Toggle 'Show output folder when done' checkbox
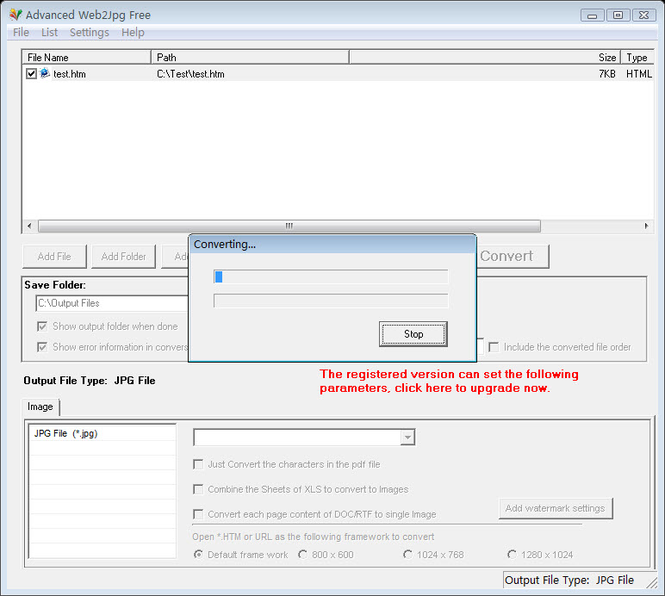 click(x=42, y=326)
